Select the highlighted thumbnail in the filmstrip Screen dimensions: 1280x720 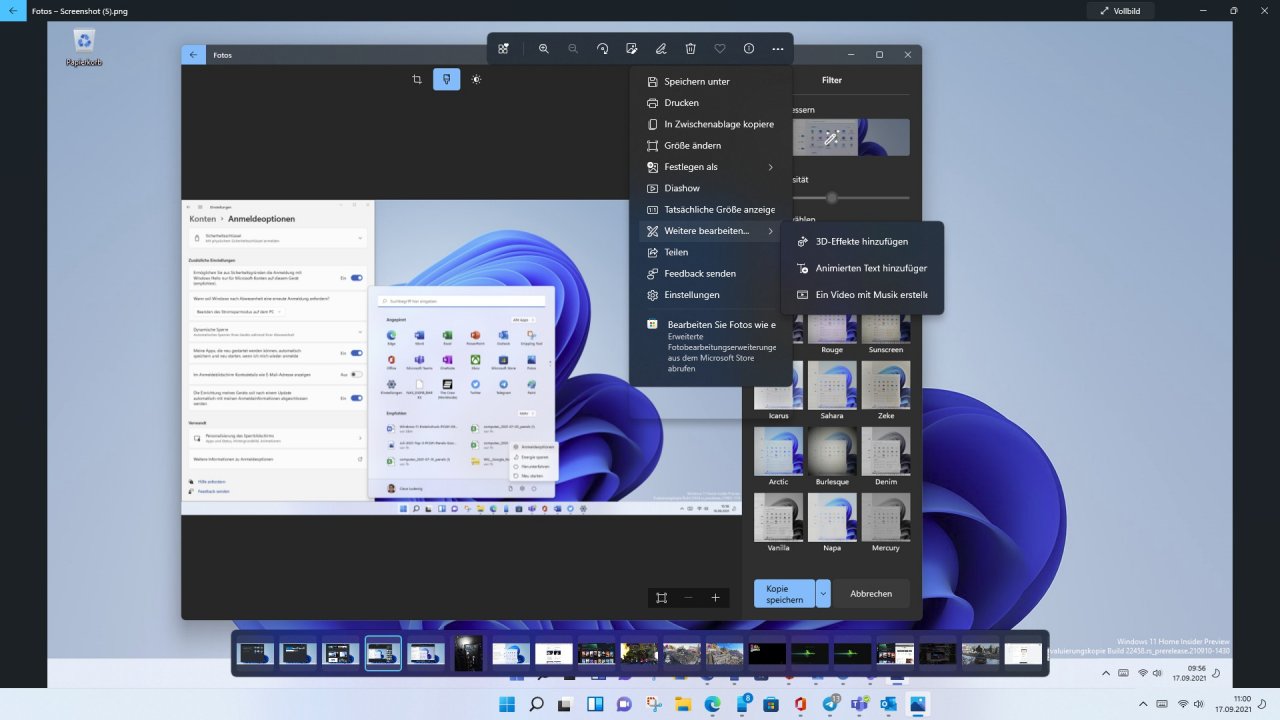(x=383, y=653)
